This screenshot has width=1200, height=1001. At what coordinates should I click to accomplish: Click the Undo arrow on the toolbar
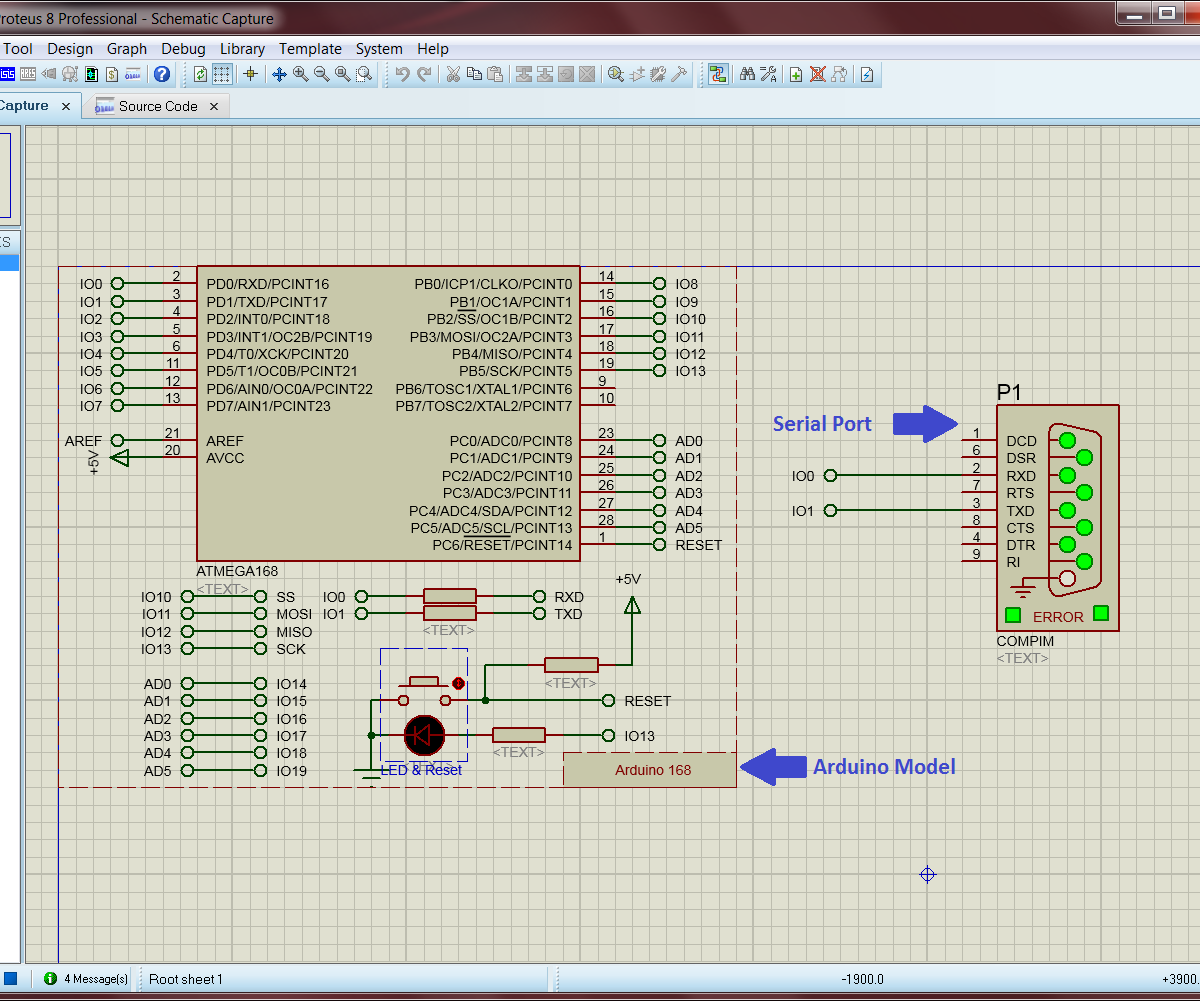click(405, 73)
